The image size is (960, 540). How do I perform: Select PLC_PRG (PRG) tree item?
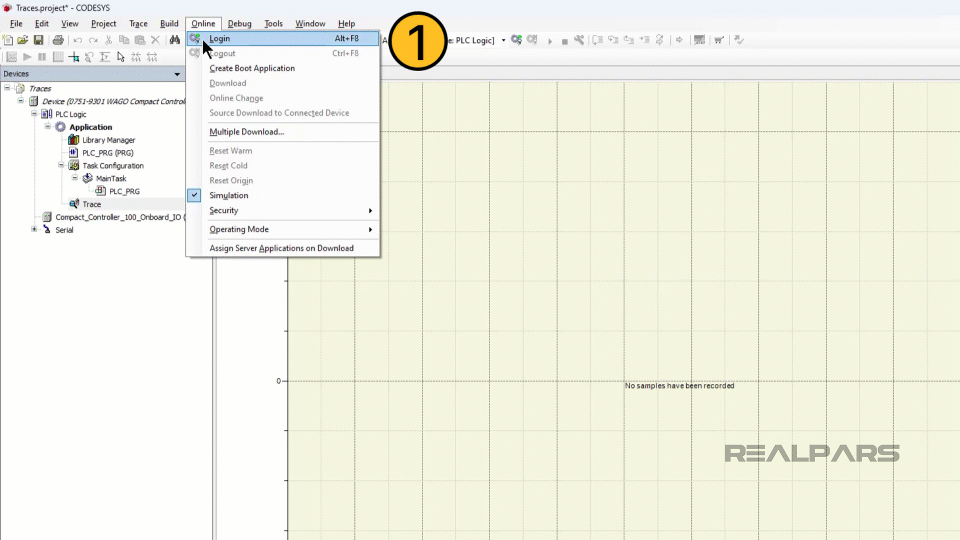(x=108, y=153)
